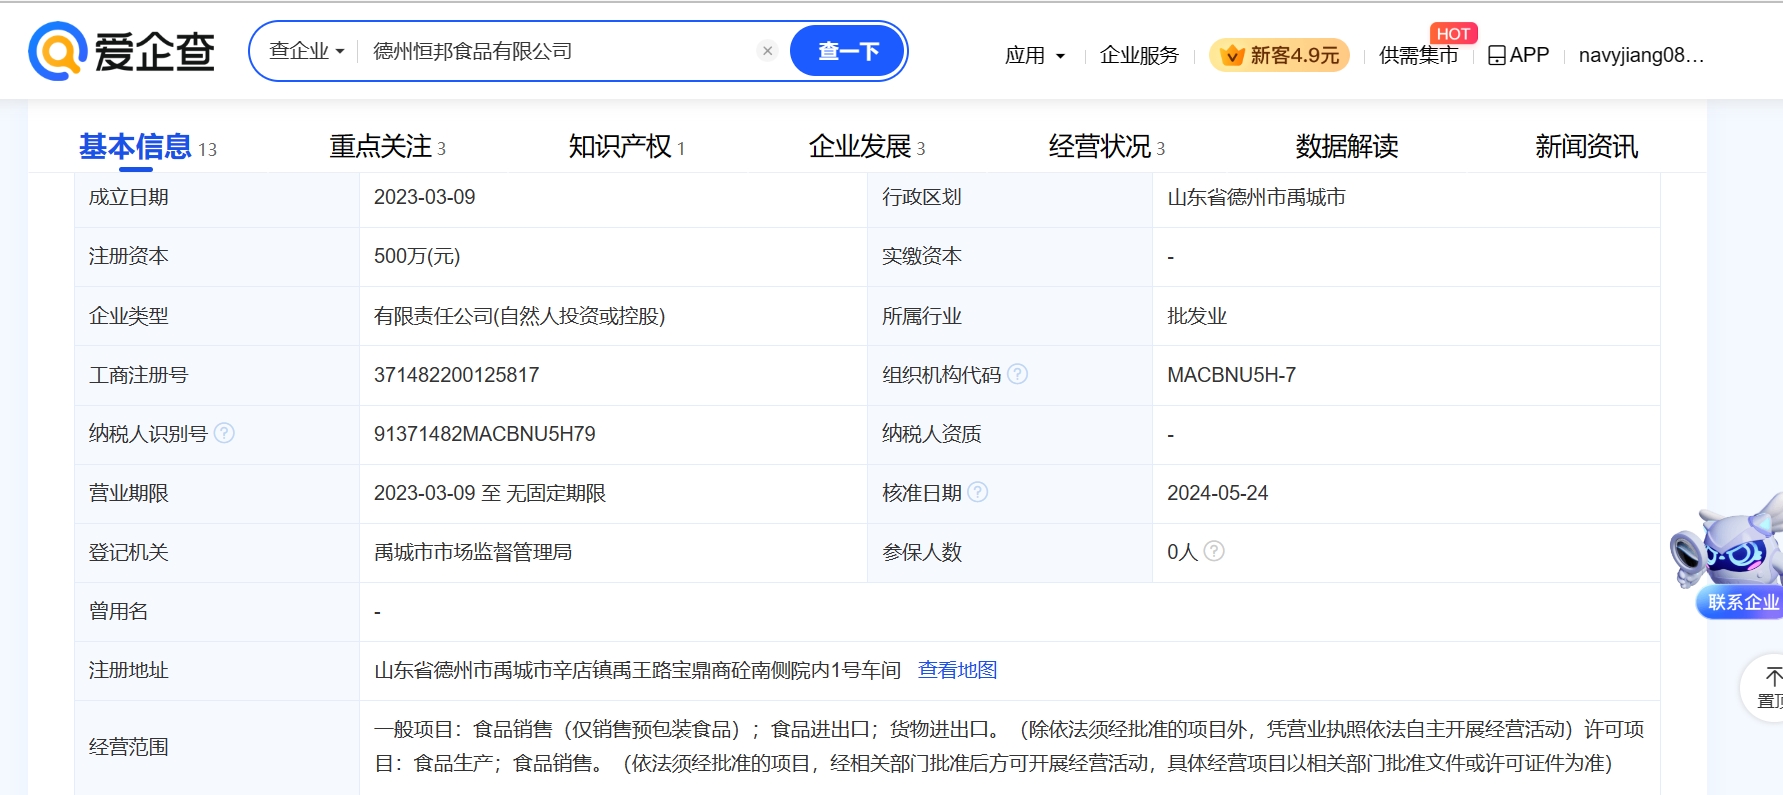
Task: Click the 纳税人资质 label cell
Action: pyautogui.click(x=1010, y=434)
